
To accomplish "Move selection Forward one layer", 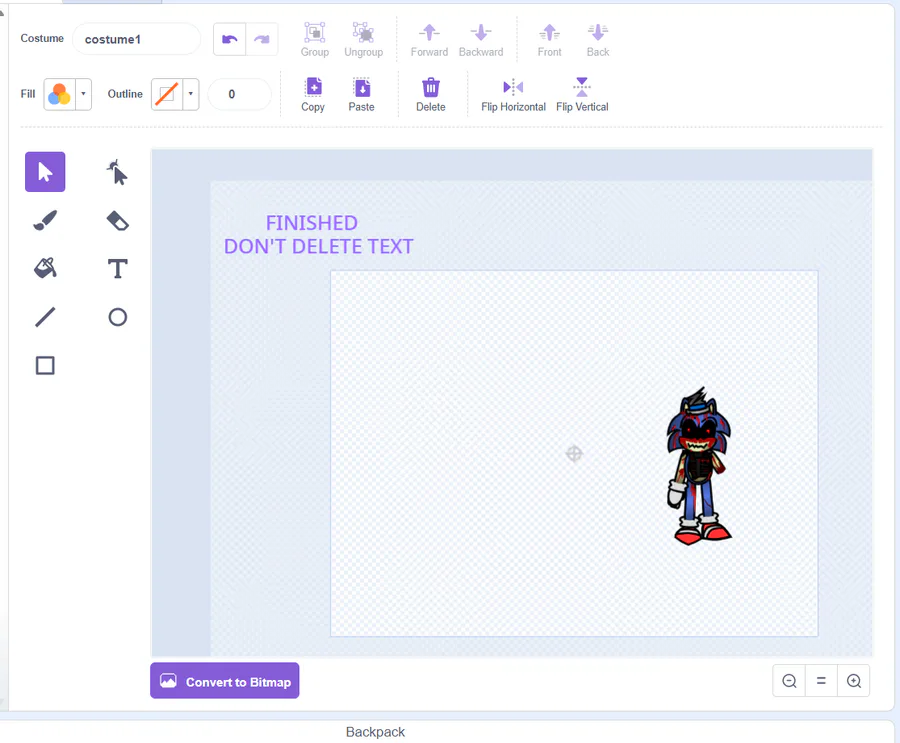I will pos(429,40).
